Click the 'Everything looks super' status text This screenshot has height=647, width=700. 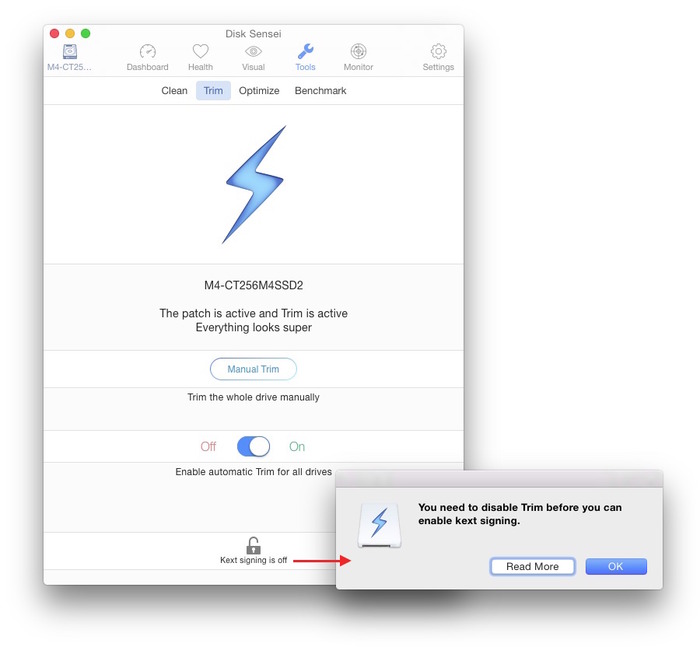click(254, 327)
